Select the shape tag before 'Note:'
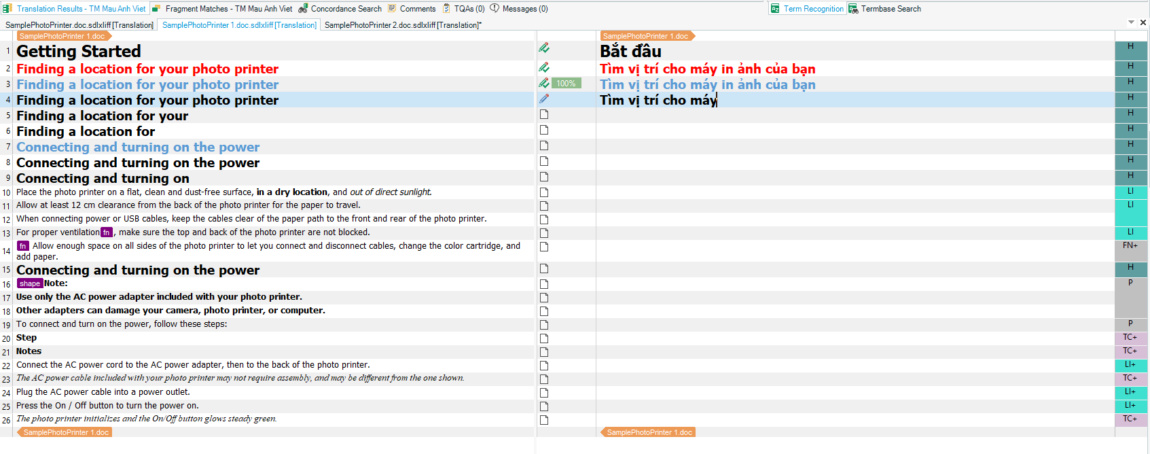The image size is (1150, 454). tap(30, 283)
